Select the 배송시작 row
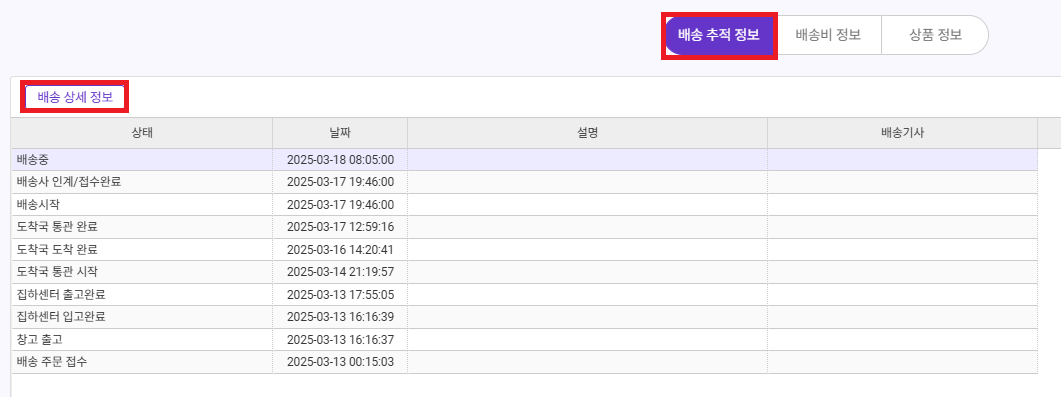Viewport: 1061px width, 397px height. click(524, 204)
